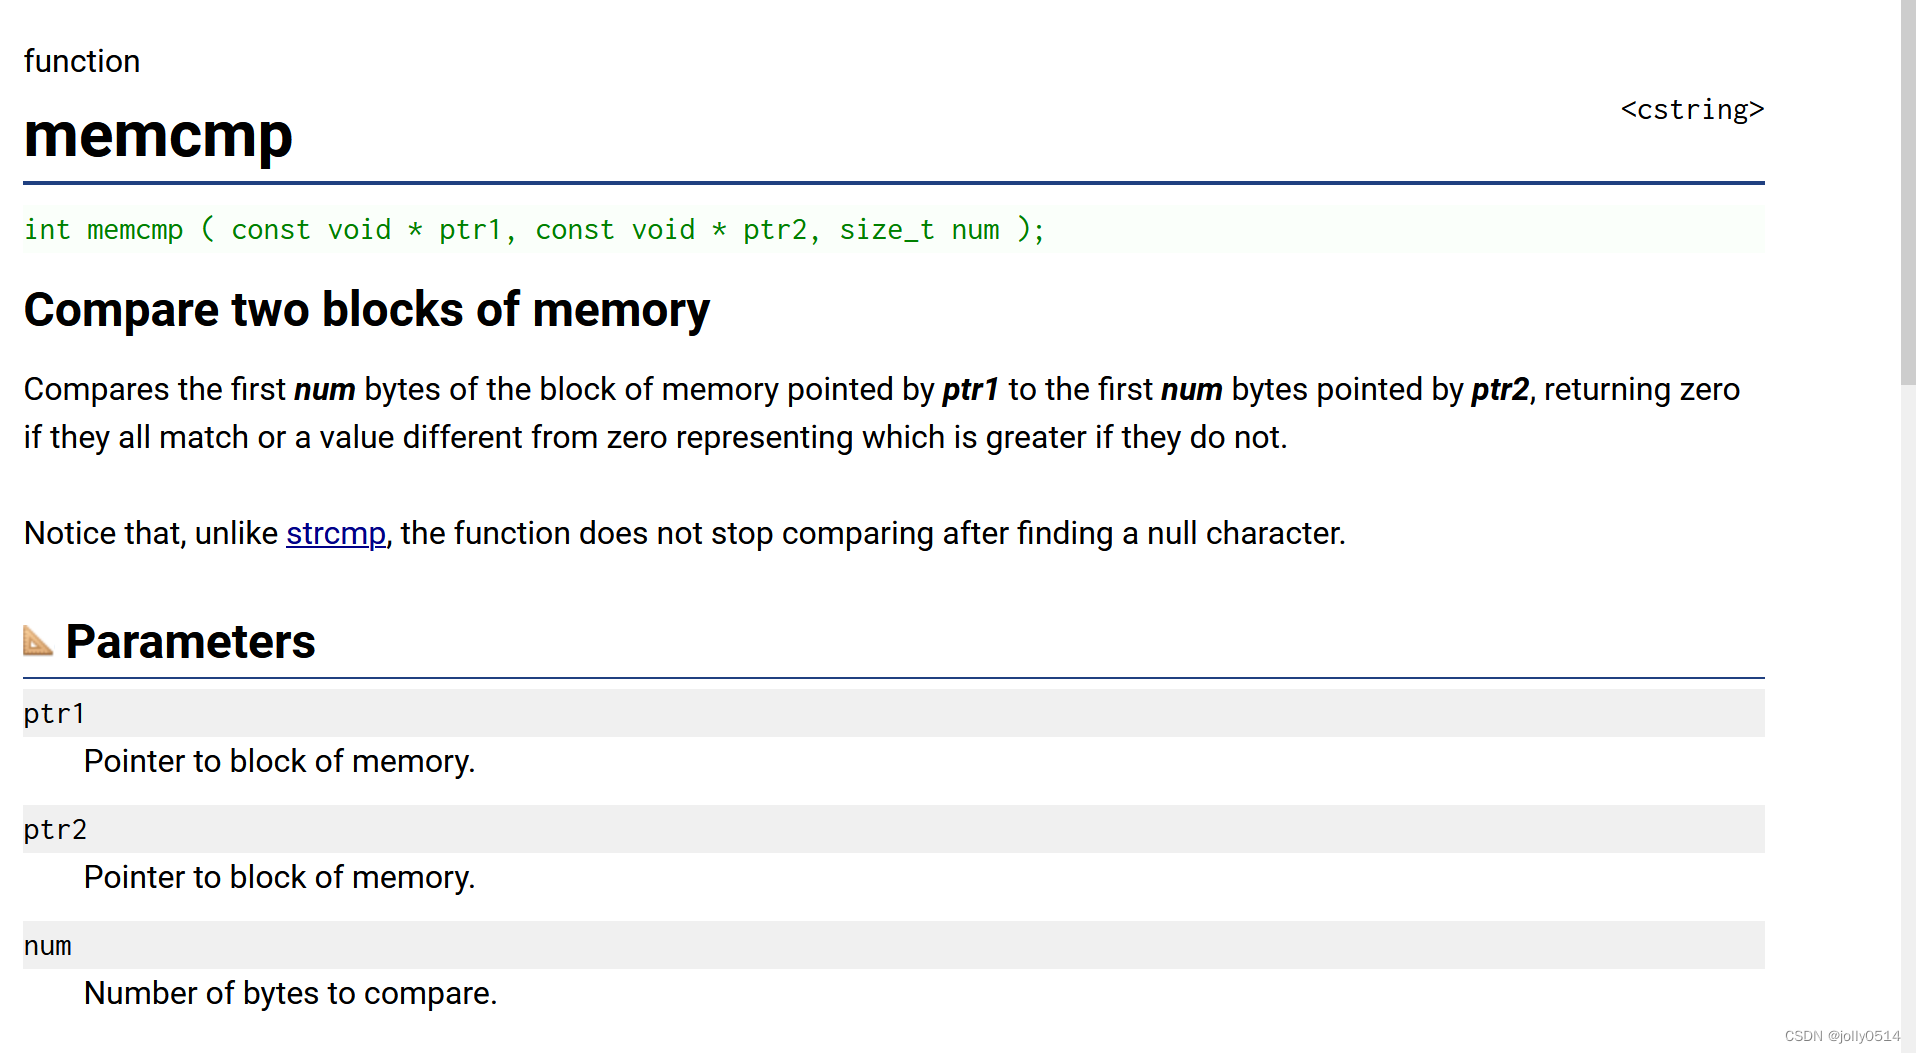Select "Number of bytes to compare." description
Viewport: 1916px width, 1053px height.
[291, 992]
